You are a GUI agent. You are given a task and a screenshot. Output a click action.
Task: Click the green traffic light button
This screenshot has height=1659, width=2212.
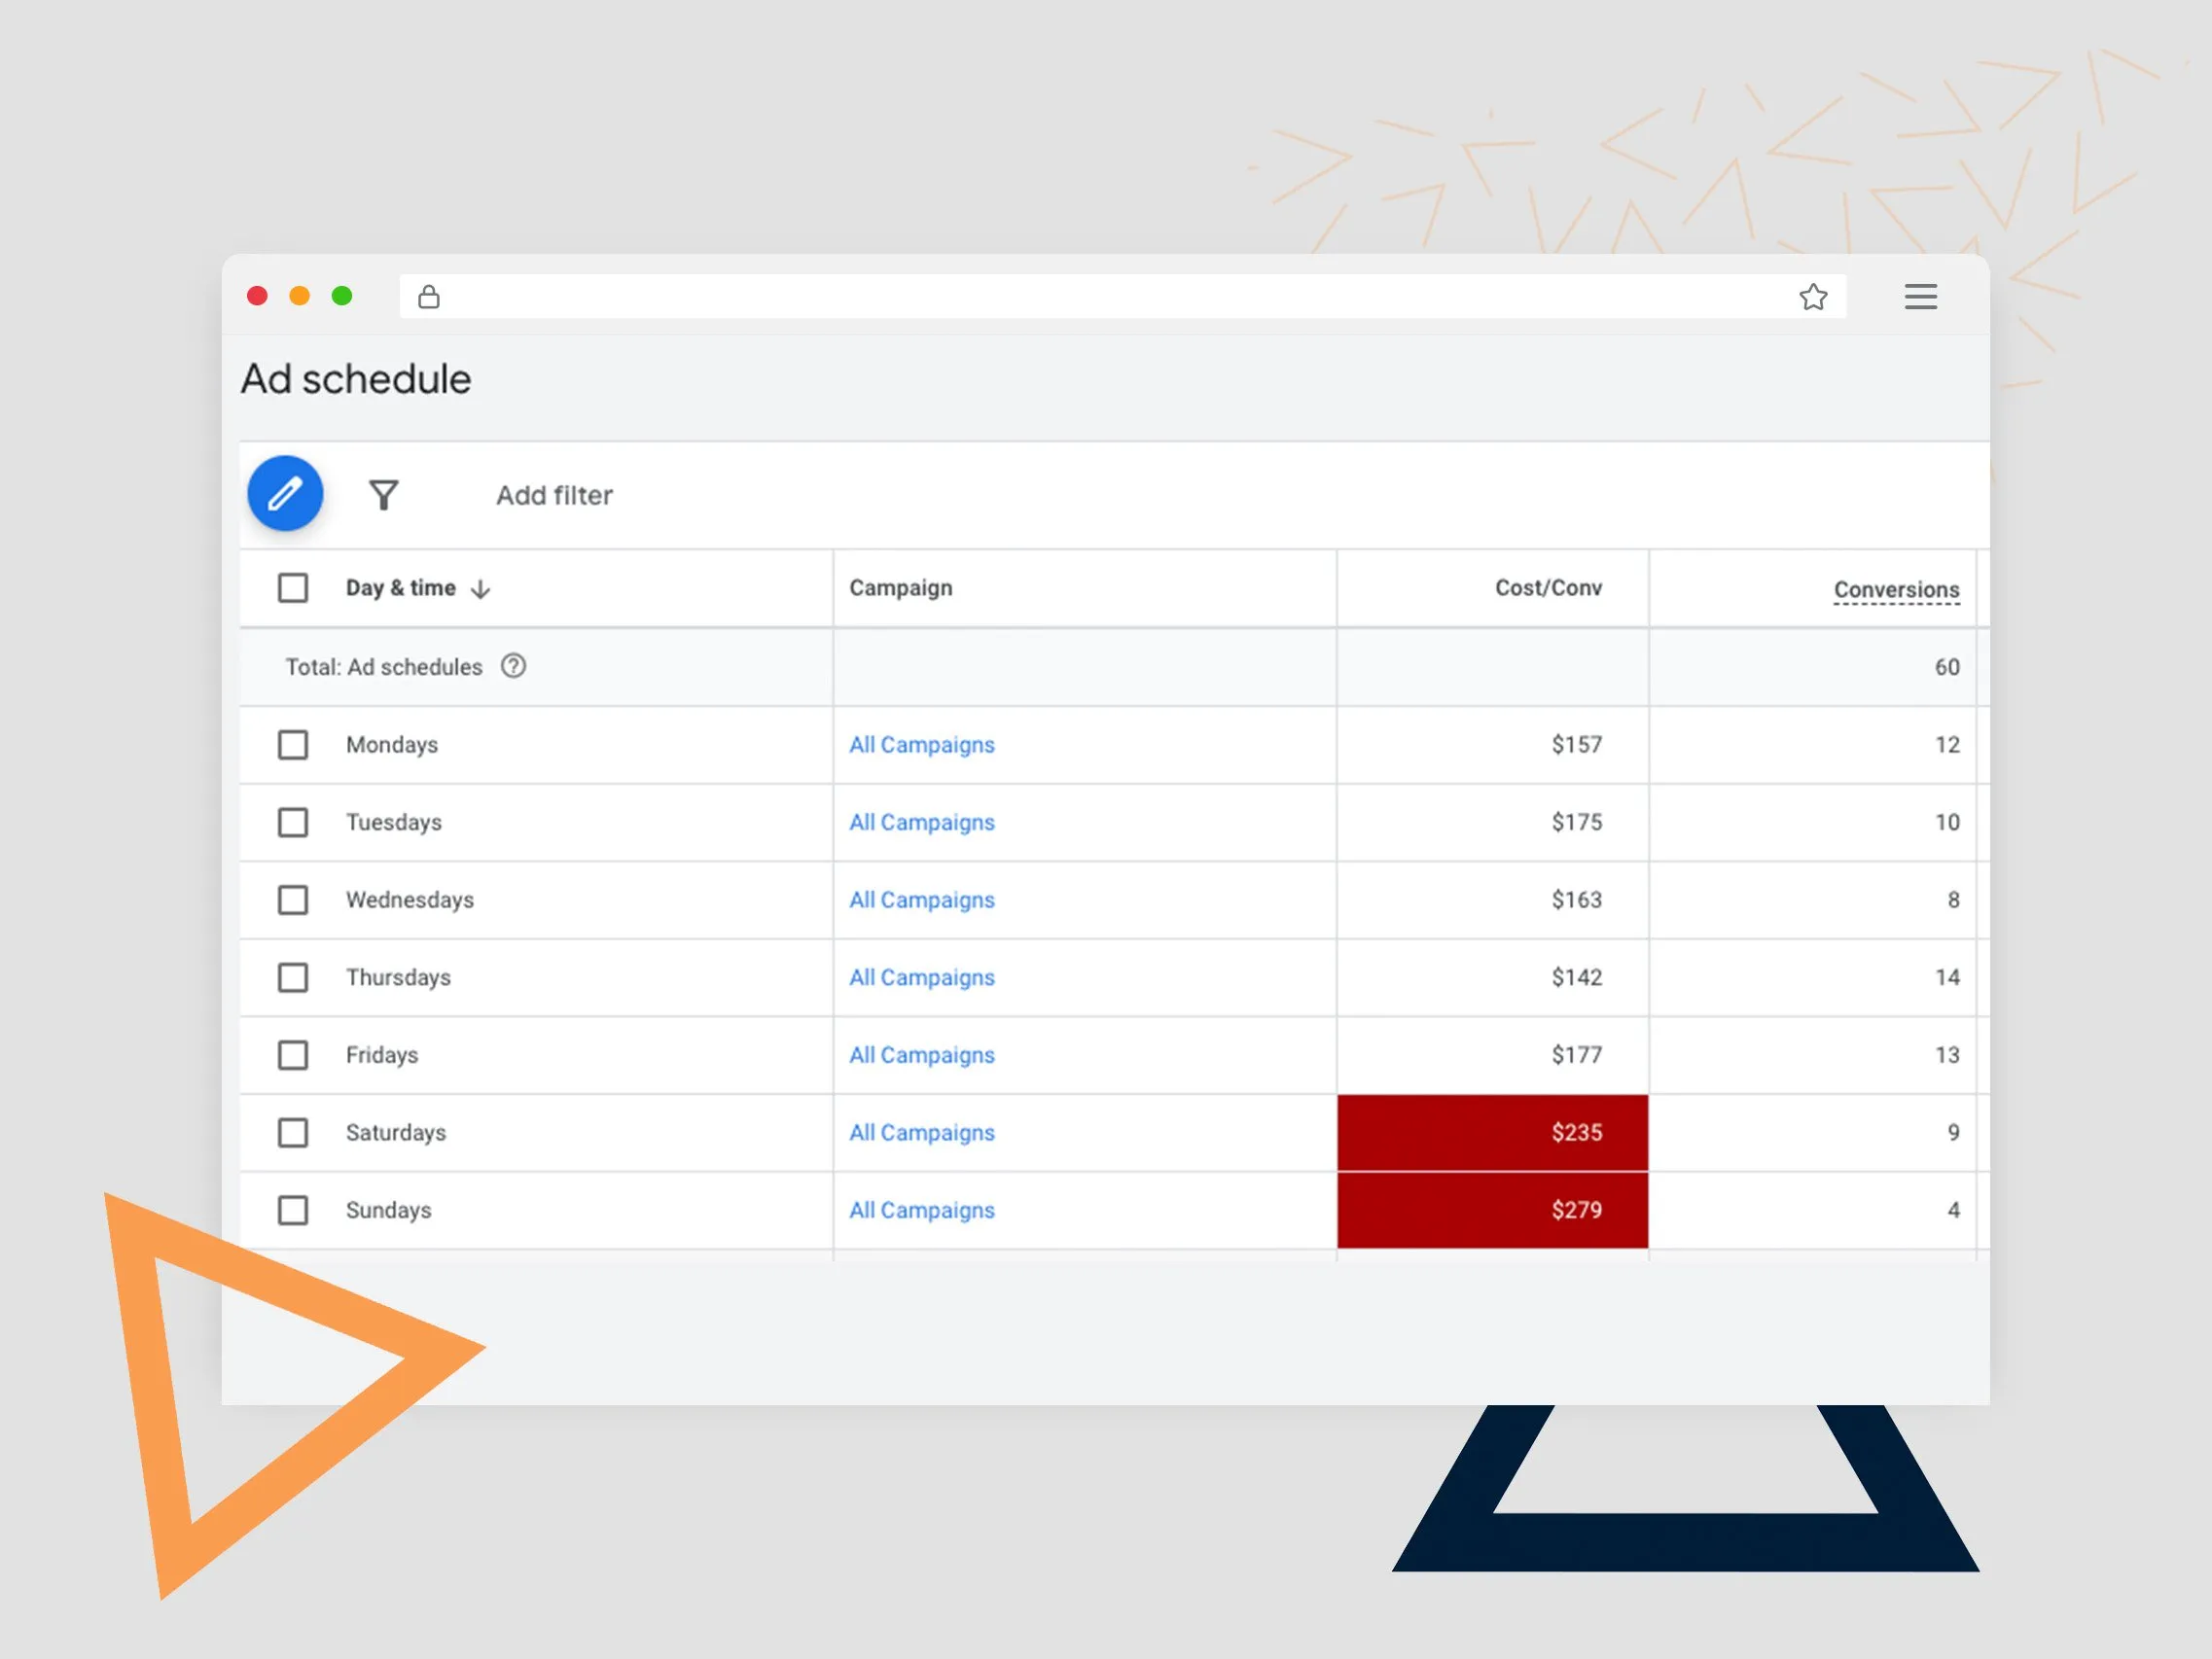click(342, 296)
